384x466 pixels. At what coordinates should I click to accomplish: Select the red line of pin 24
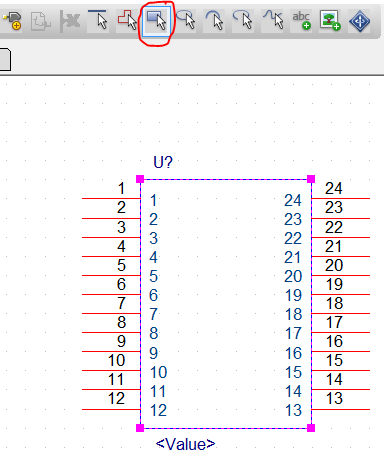point(341,199)
